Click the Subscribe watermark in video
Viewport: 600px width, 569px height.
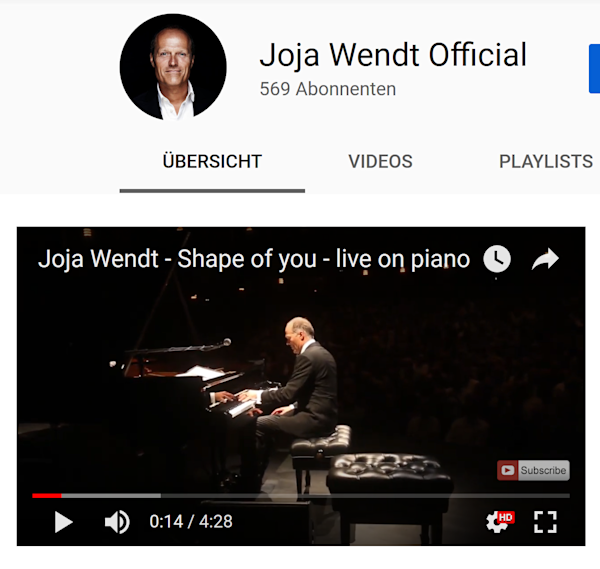point(533,470)
